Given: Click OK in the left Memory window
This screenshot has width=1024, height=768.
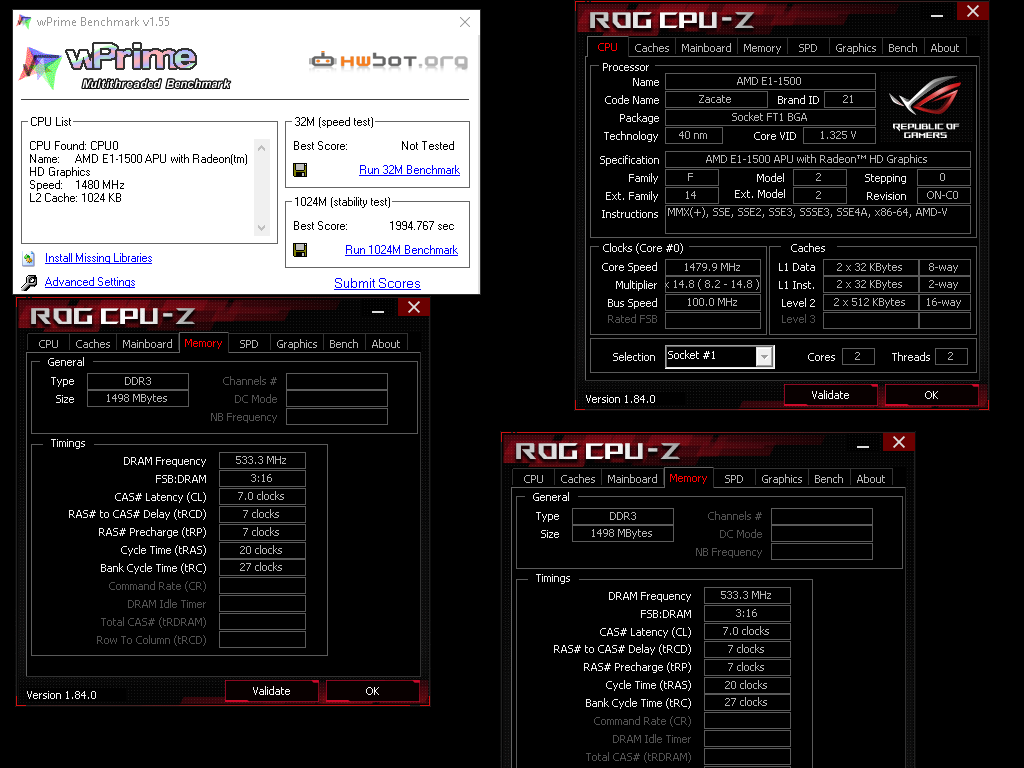Looking at the screenshot, I should click(372, 691).
